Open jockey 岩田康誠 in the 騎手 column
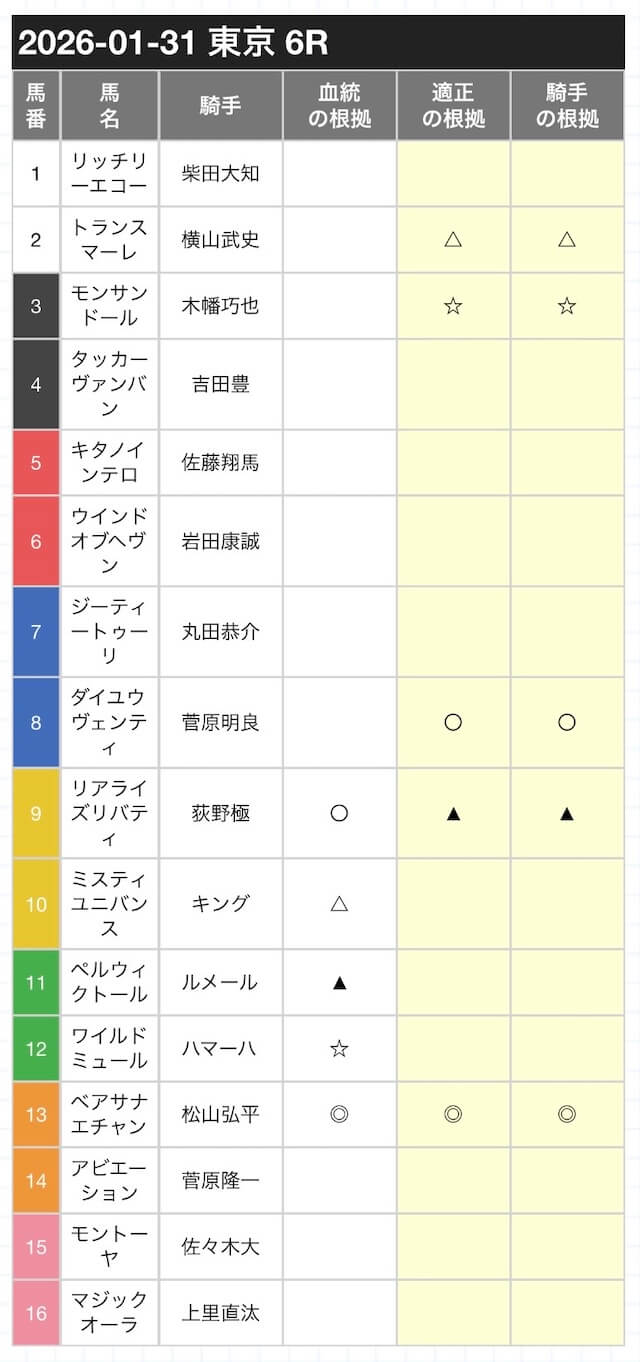640x1362 pixels. click(x=220, y=541)
